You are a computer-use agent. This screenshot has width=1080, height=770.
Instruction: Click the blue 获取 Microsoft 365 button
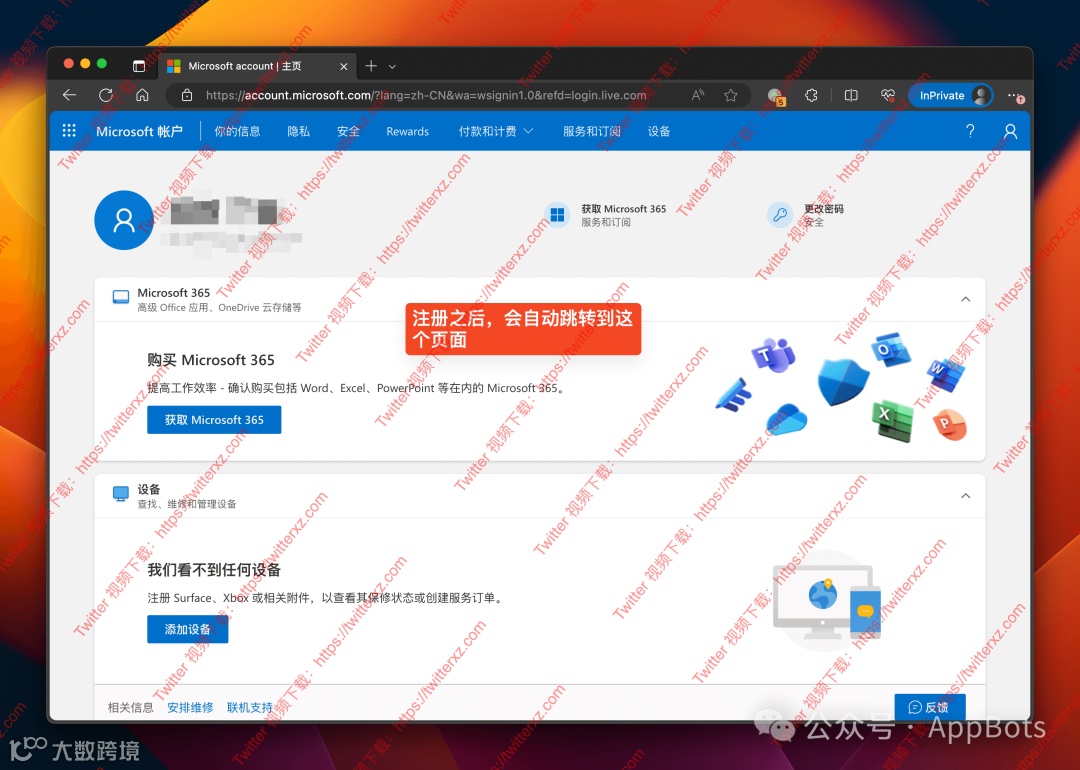[214, 419]
